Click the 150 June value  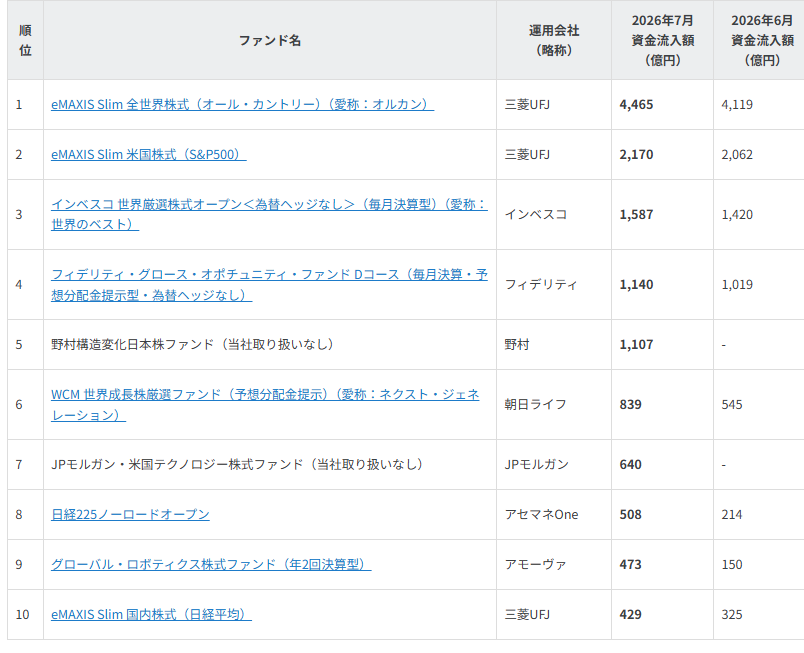pyautogui.click(x=732, y=564)
